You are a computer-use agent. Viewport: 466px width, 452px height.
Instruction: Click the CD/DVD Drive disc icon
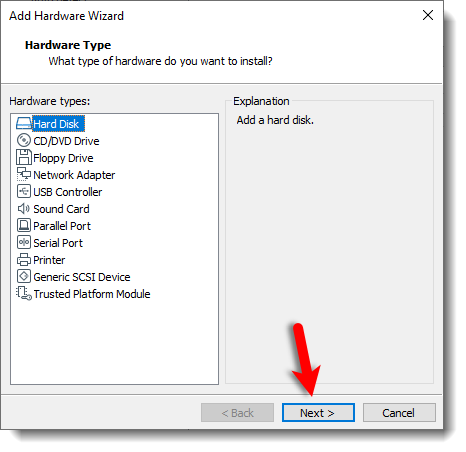(x=24, y=140)
